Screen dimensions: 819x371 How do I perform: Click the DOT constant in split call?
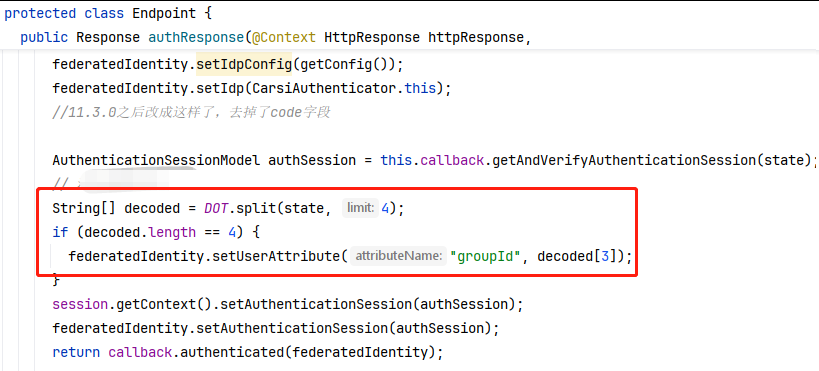[216, 208]
